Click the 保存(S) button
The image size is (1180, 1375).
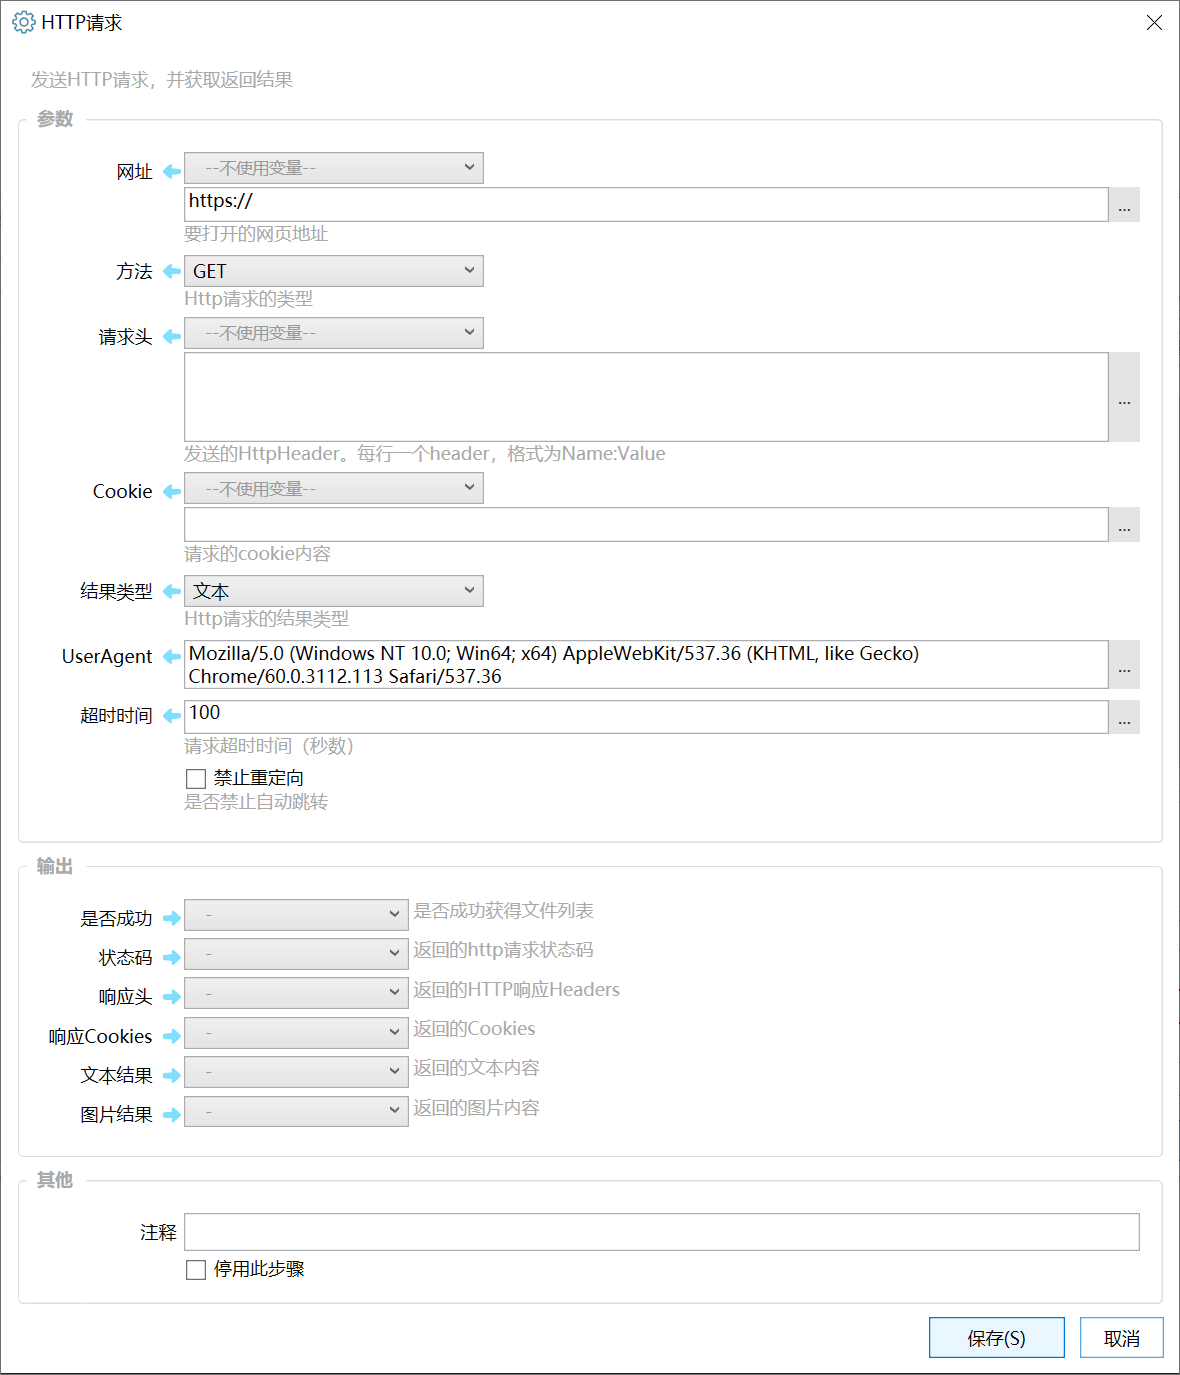point(997,1338)
